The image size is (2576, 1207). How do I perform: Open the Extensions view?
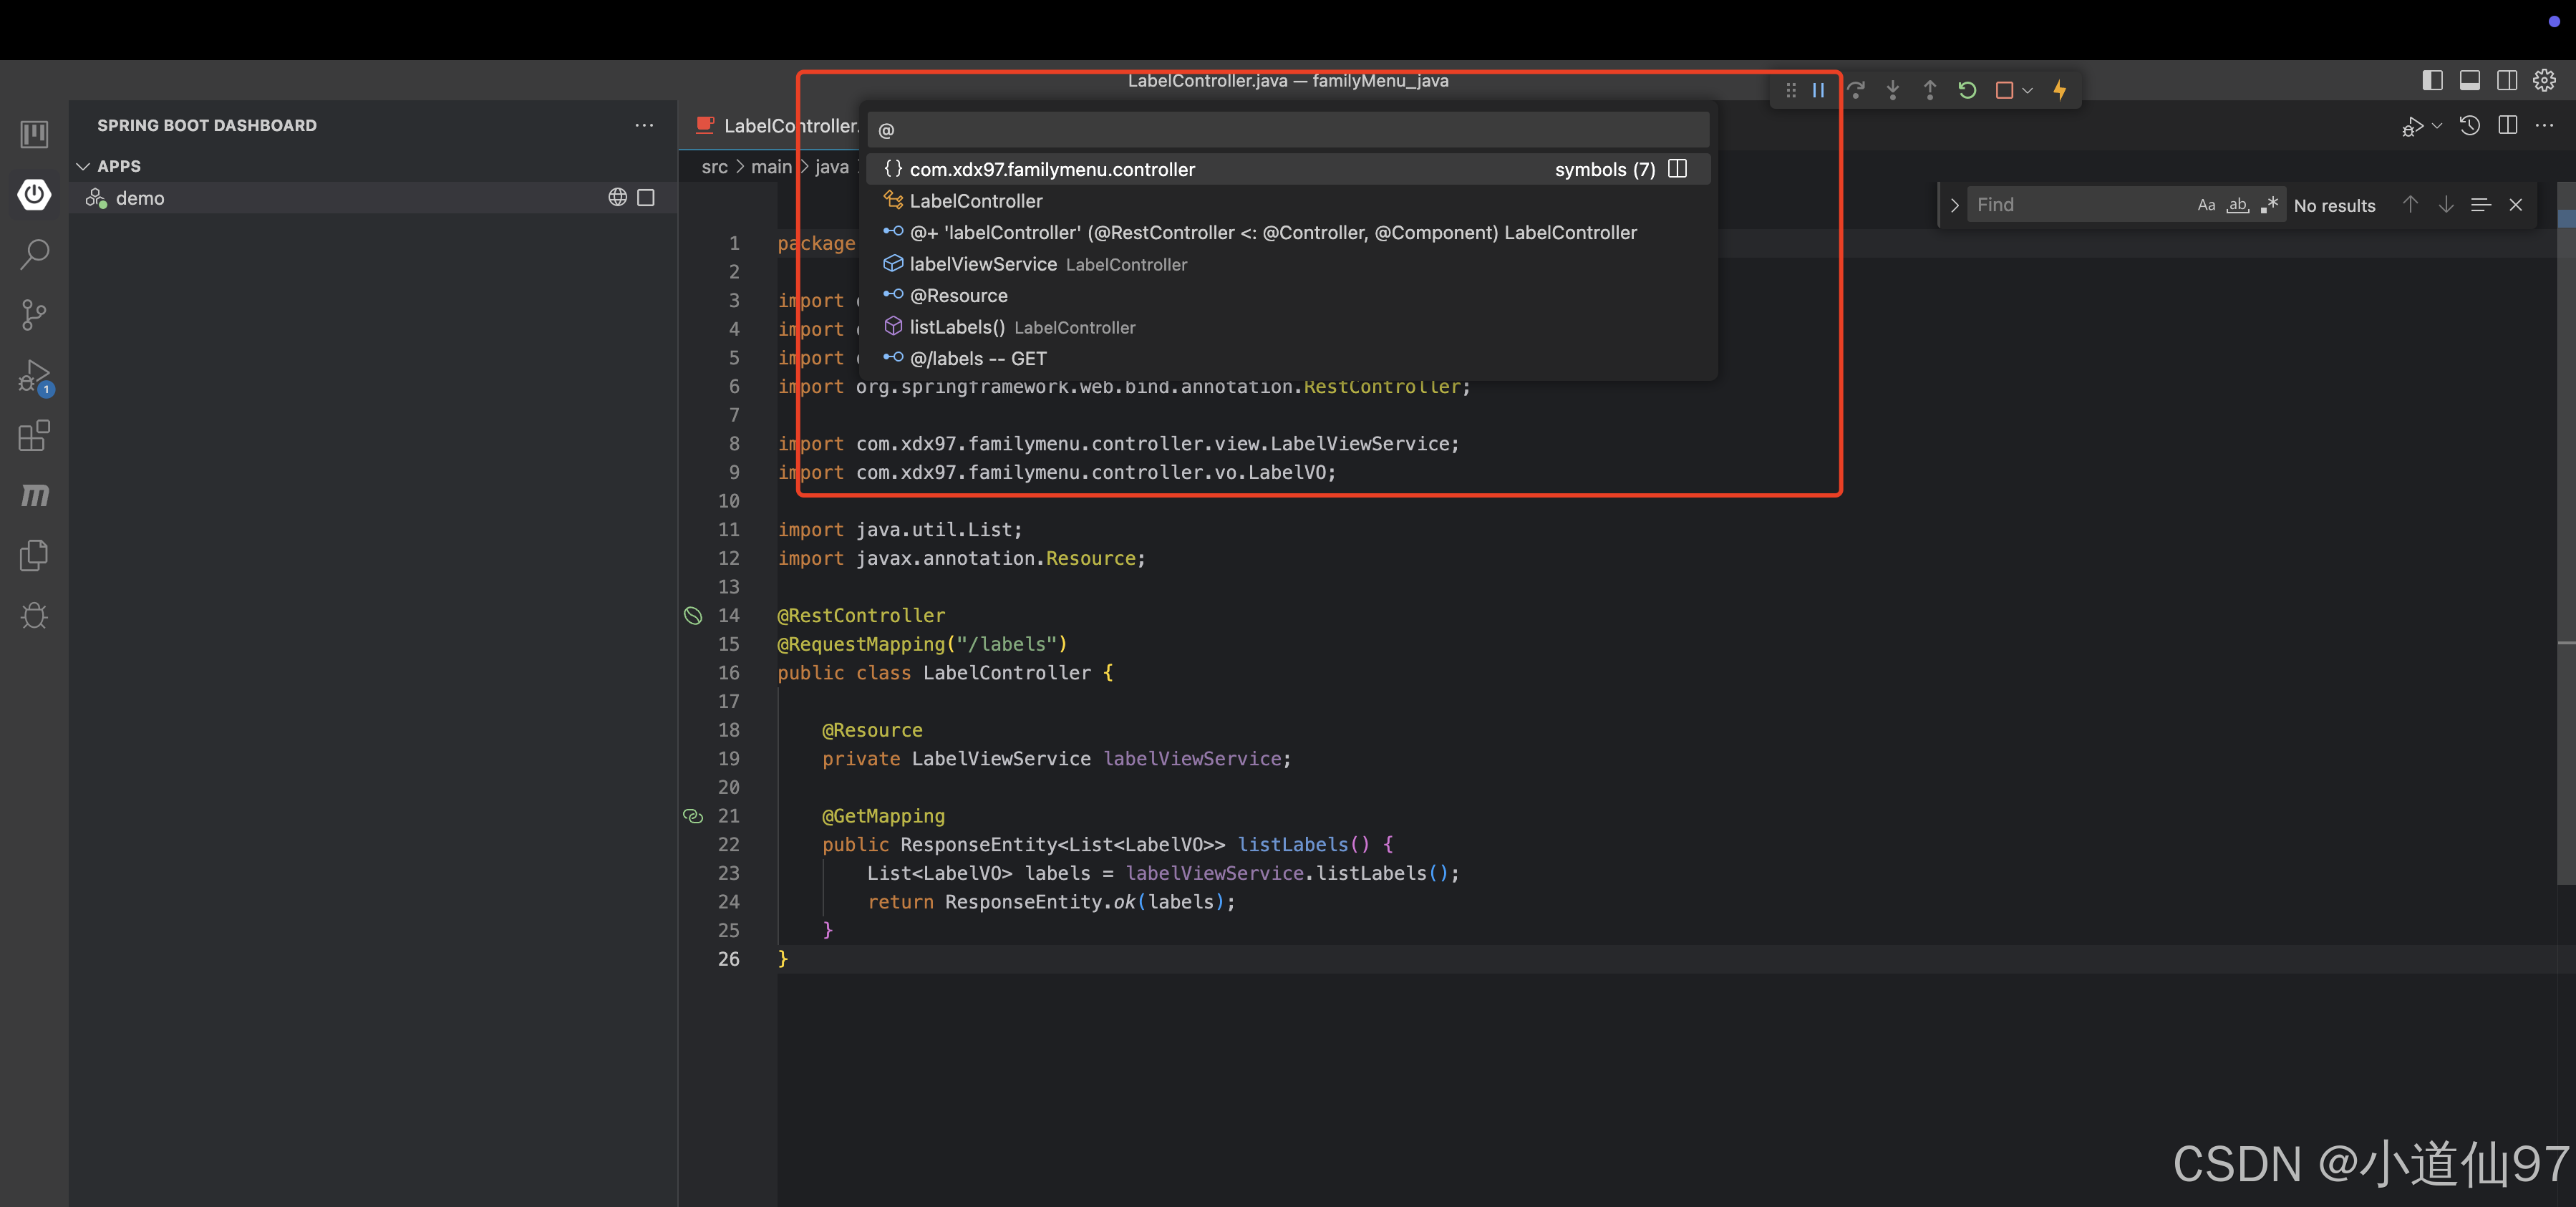(x=34, y=436)
